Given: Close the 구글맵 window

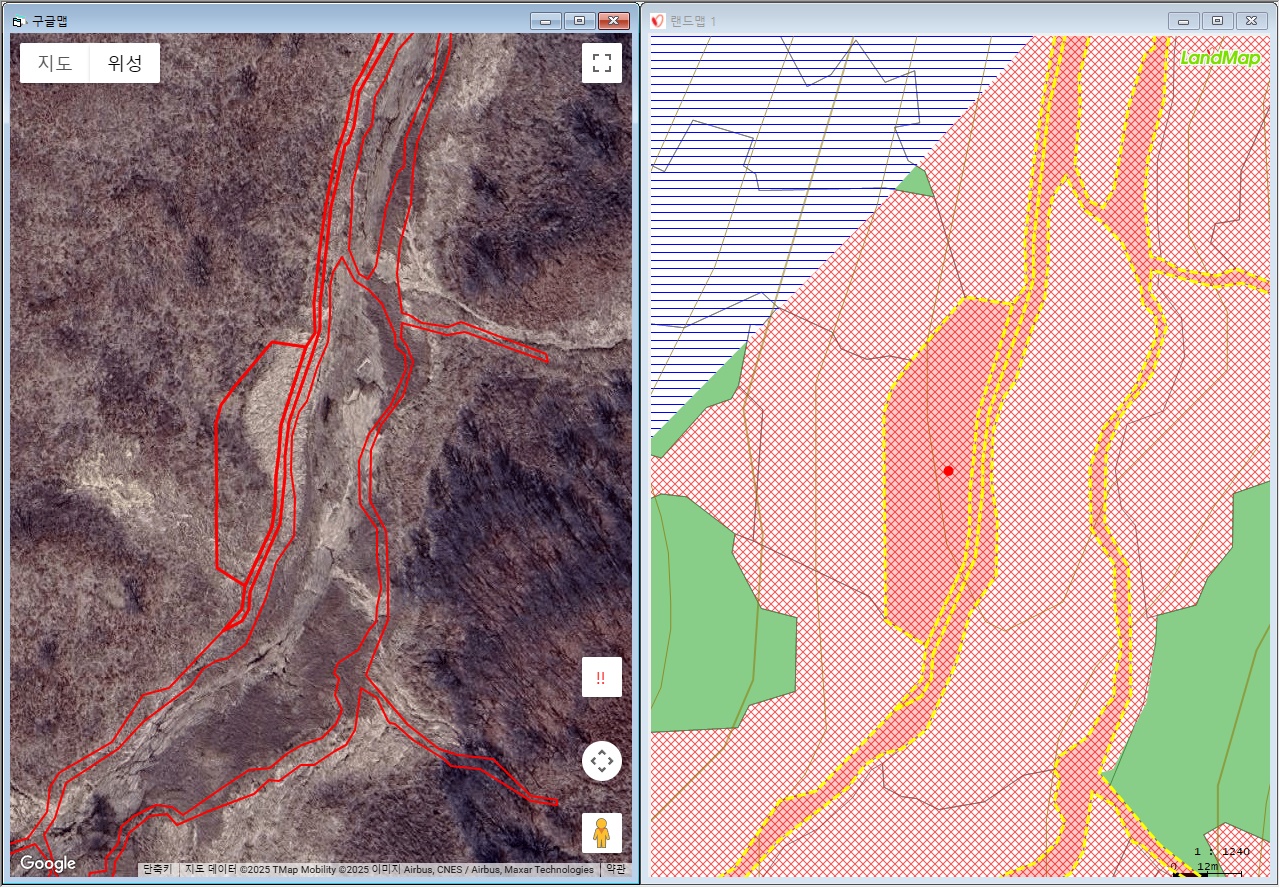Looking at the screenshot, I should (x=612, y=20).
